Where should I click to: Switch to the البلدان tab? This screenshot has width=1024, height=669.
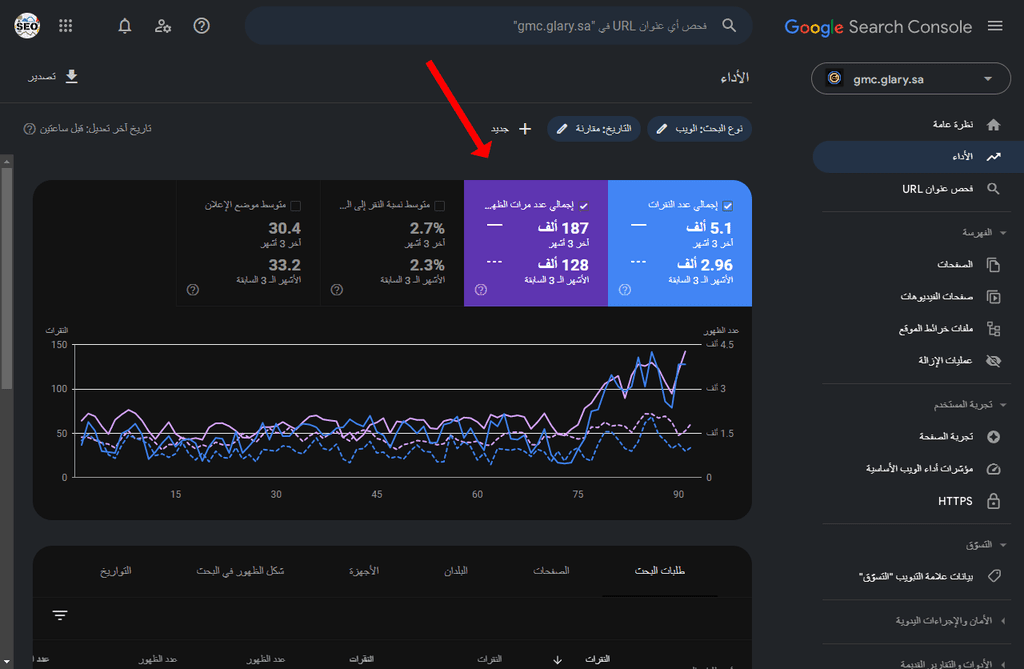tap(456, 571)
